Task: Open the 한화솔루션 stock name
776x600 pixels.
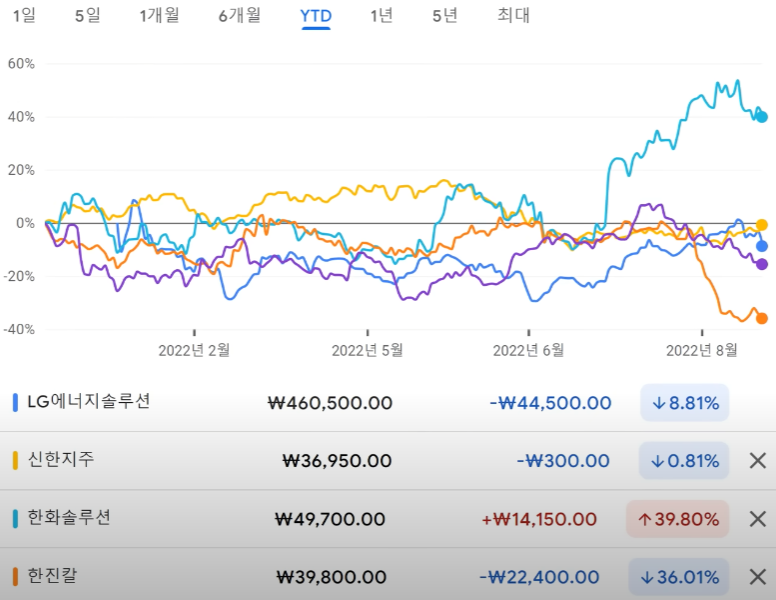Action: 69,517
